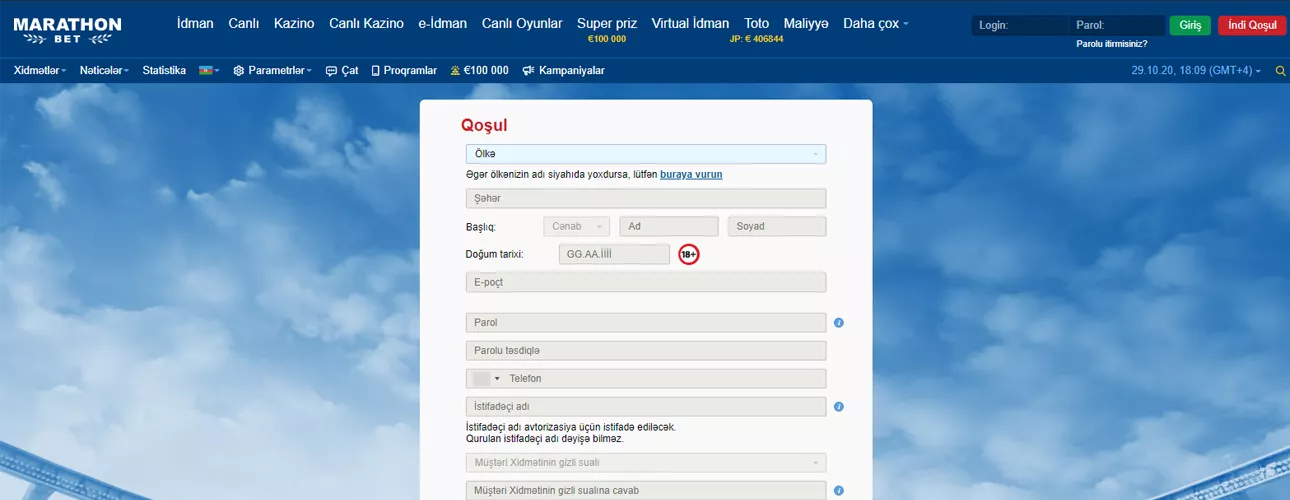Screen dimensions: 1290x500
Task: Click info icon next to Parol field
Action: 839,323
